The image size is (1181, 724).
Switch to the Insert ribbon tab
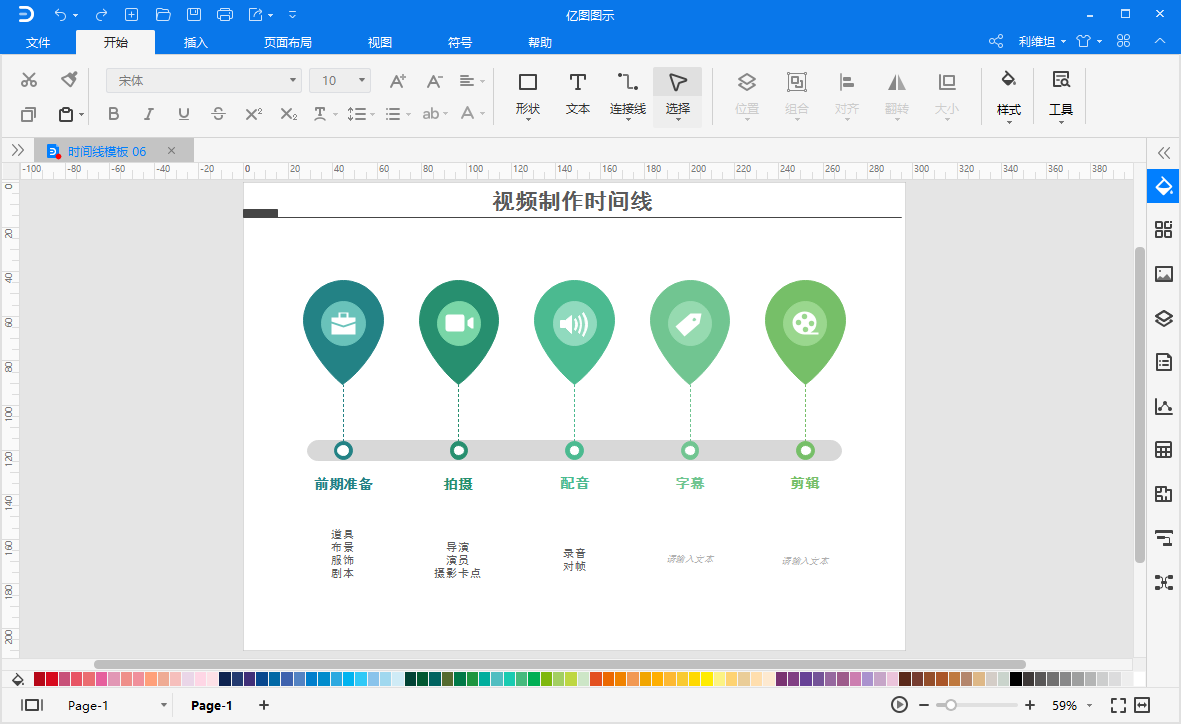[x=196, y=42]
